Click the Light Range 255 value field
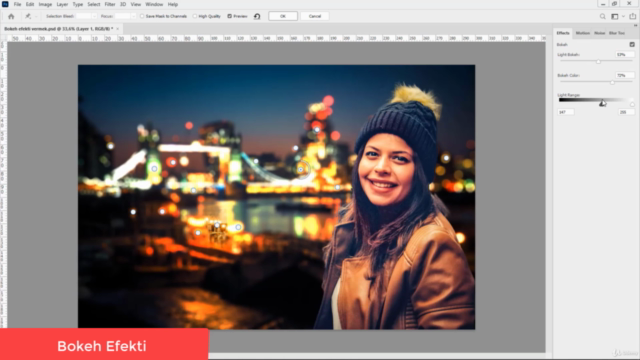This screenshot has height=360, width=640. click(x=626, y=112)
